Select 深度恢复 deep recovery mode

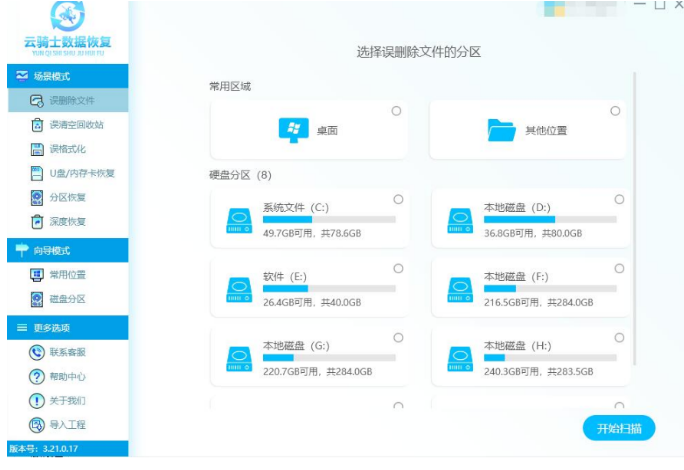point(37,221)
